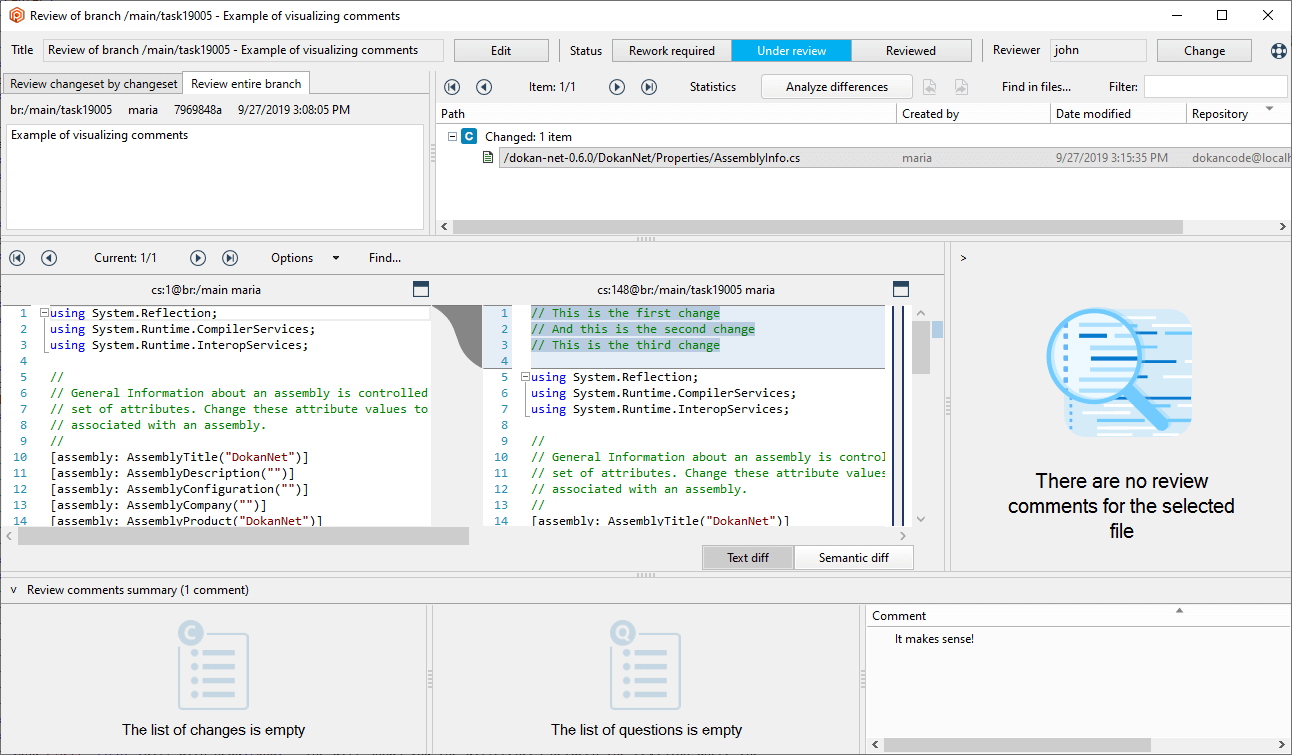This screenshot has height=755, width=1292.
Task: Sort by the Comment column header
Action: (x=1078, y=616)
